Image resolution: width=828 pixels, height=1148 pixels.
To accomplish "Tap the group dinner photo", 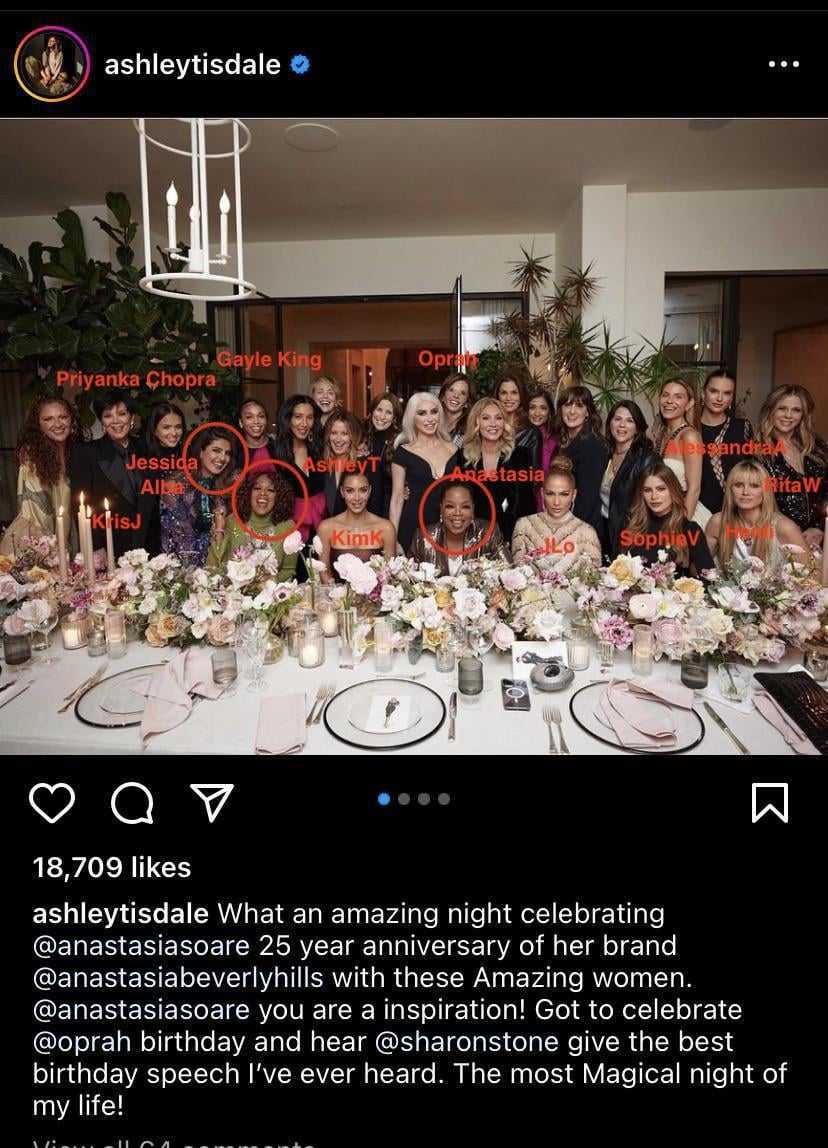I will [x=414, y=436].
